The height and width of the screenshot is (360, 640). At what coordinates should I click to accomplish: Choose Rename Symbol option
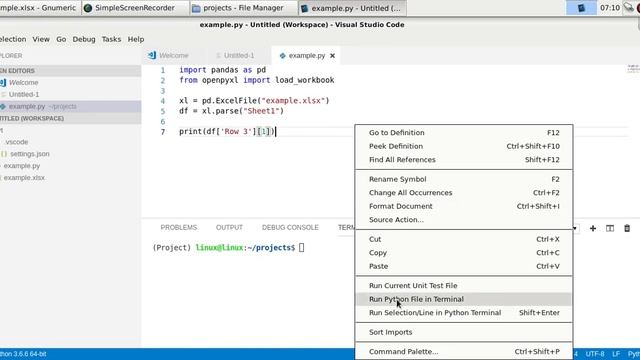[464, 179]
